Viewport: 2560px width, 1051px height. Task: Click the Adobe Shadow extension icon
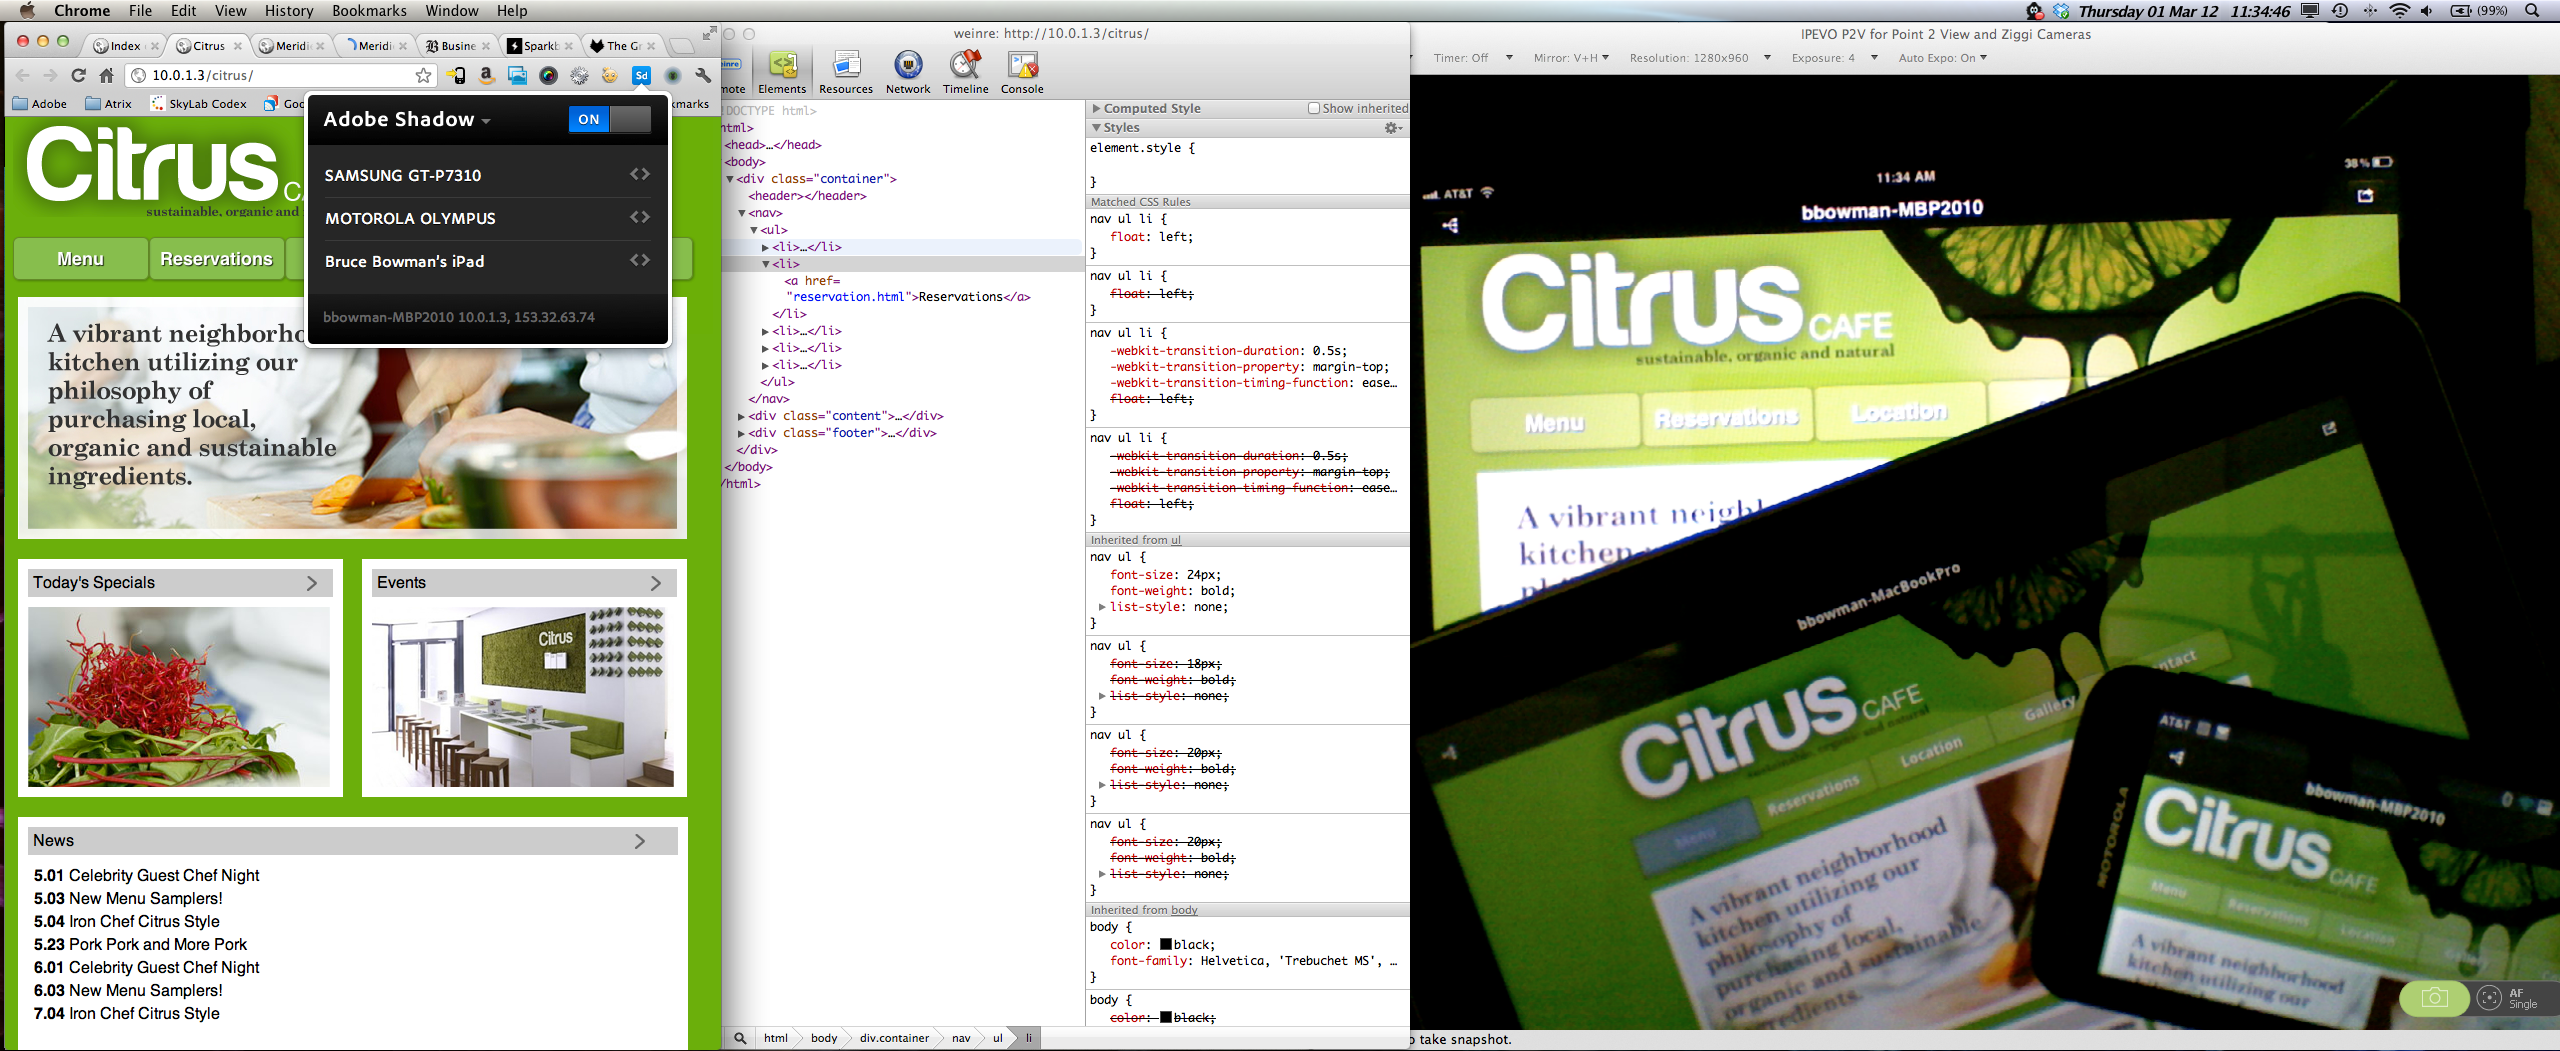point(642,75)
